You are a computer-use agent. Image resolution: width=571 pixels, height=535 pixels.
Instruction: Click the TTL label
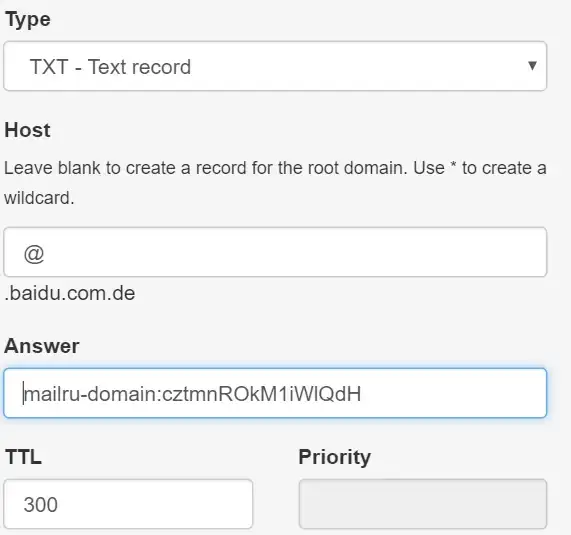(x=23, y=457)
